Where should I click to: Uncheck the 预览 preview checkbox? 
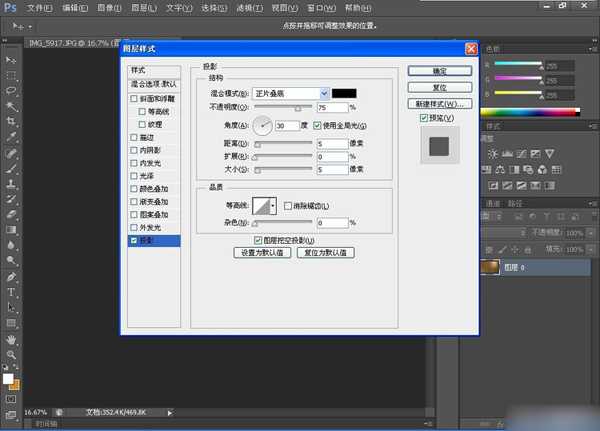425,119
